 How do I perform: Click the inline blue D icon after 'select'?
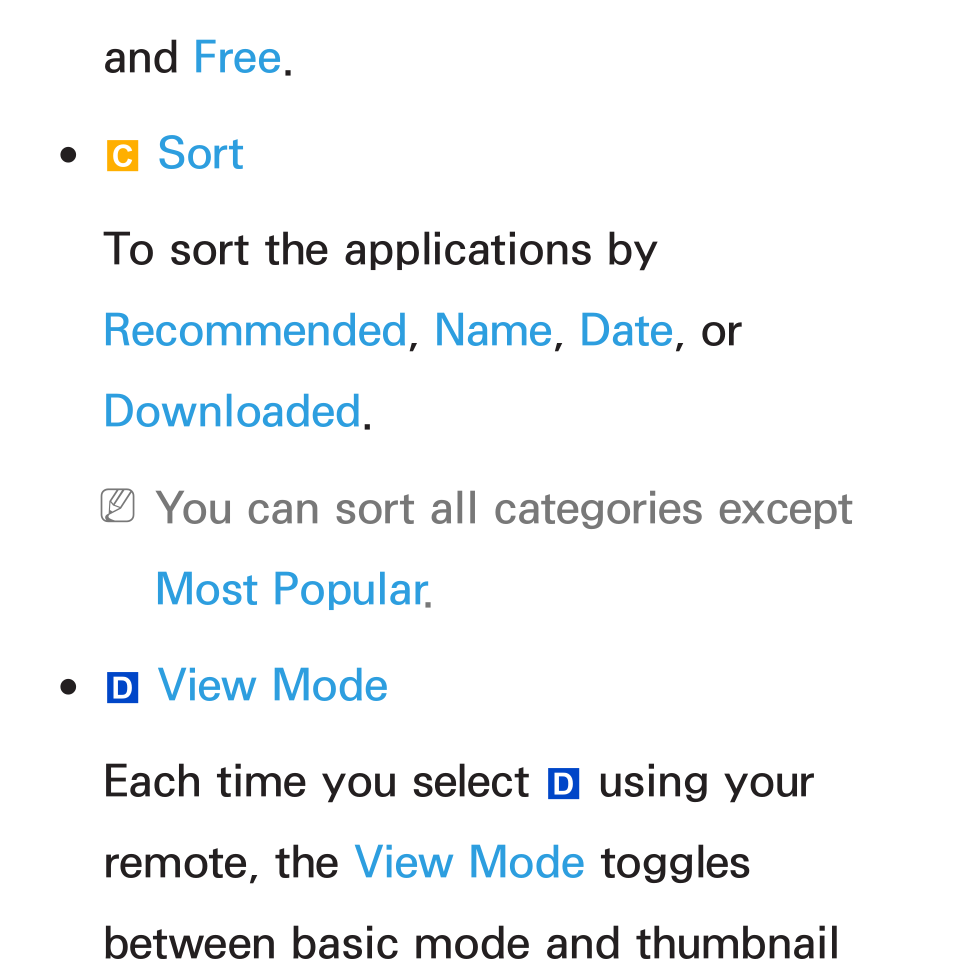[x=563, y=784]
